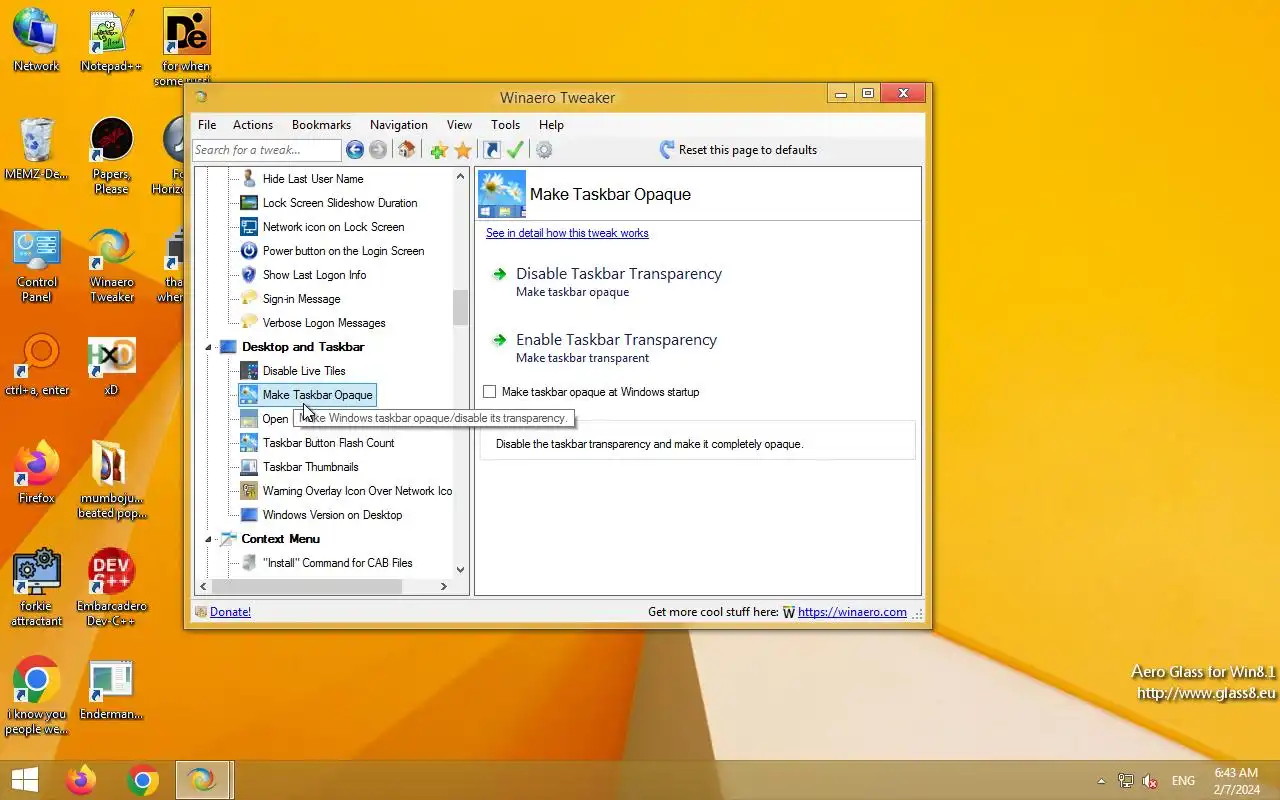The height and width of the screenshot is (800, 1280).
Task: Click the grey forward navigation arrow
Action: coord(378,150)
